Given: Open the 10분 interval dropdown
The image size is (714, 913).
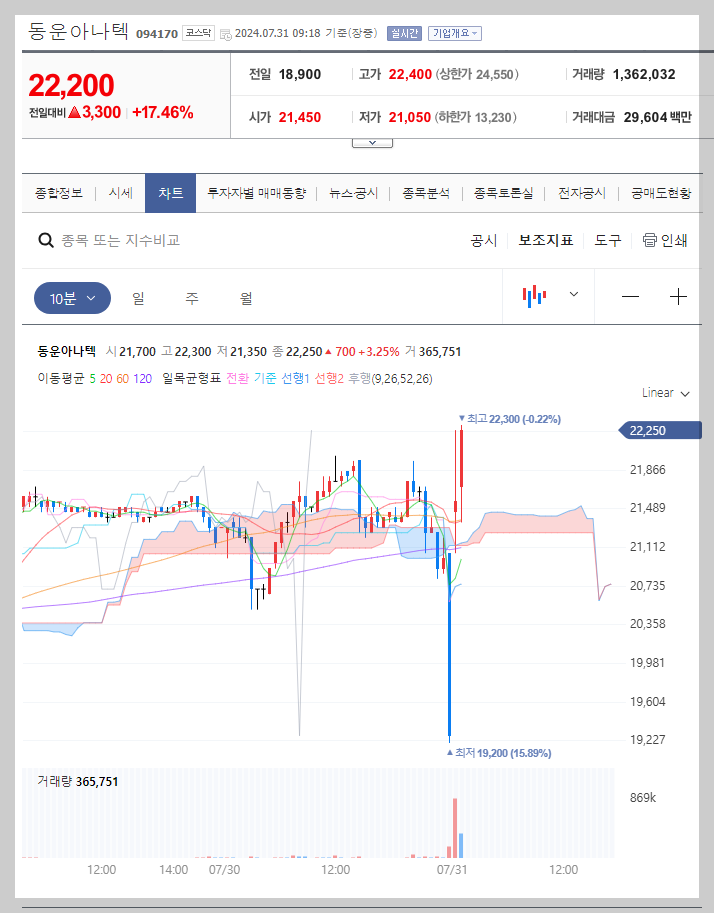Looking at the screenshot, I should coord(72,296).
